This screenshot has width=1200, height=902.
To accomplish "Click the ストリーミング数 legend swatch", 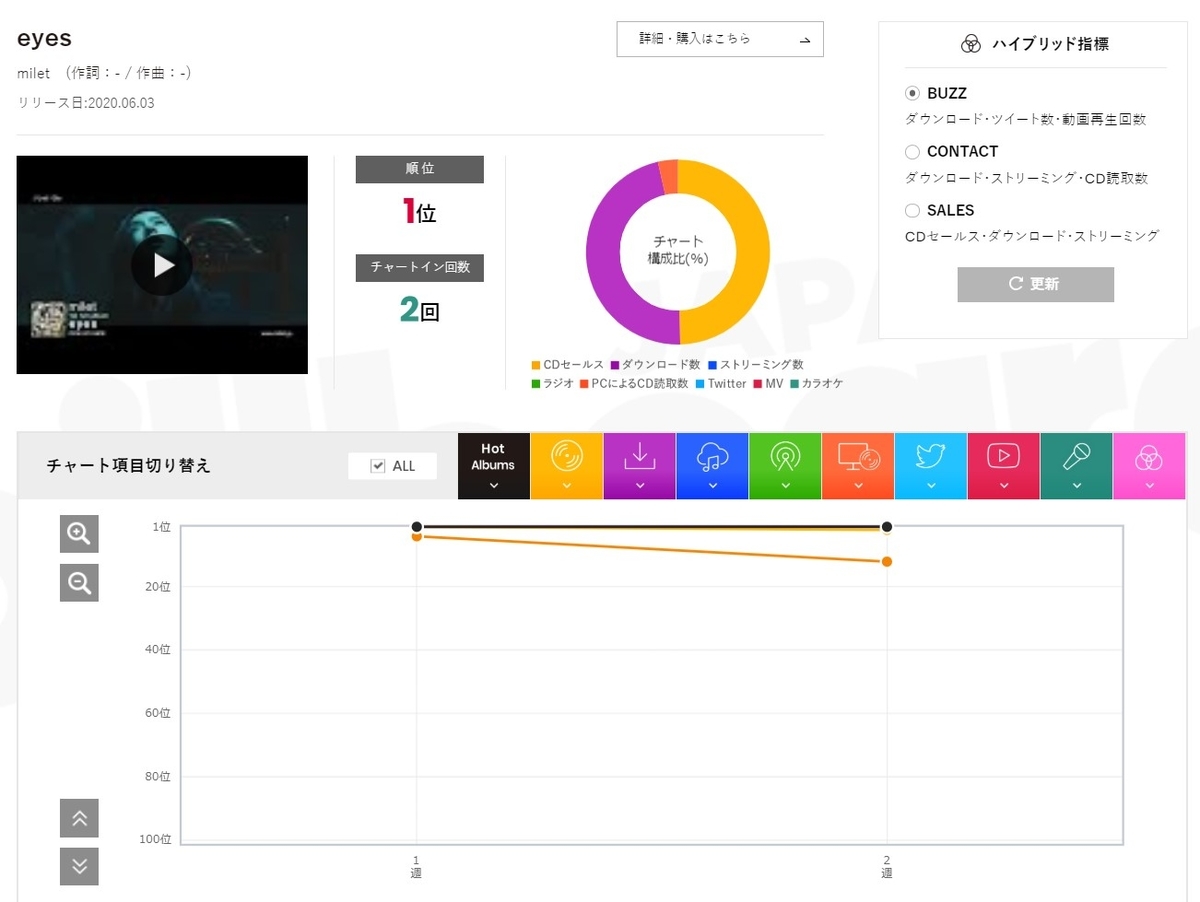I will (712, 365).
